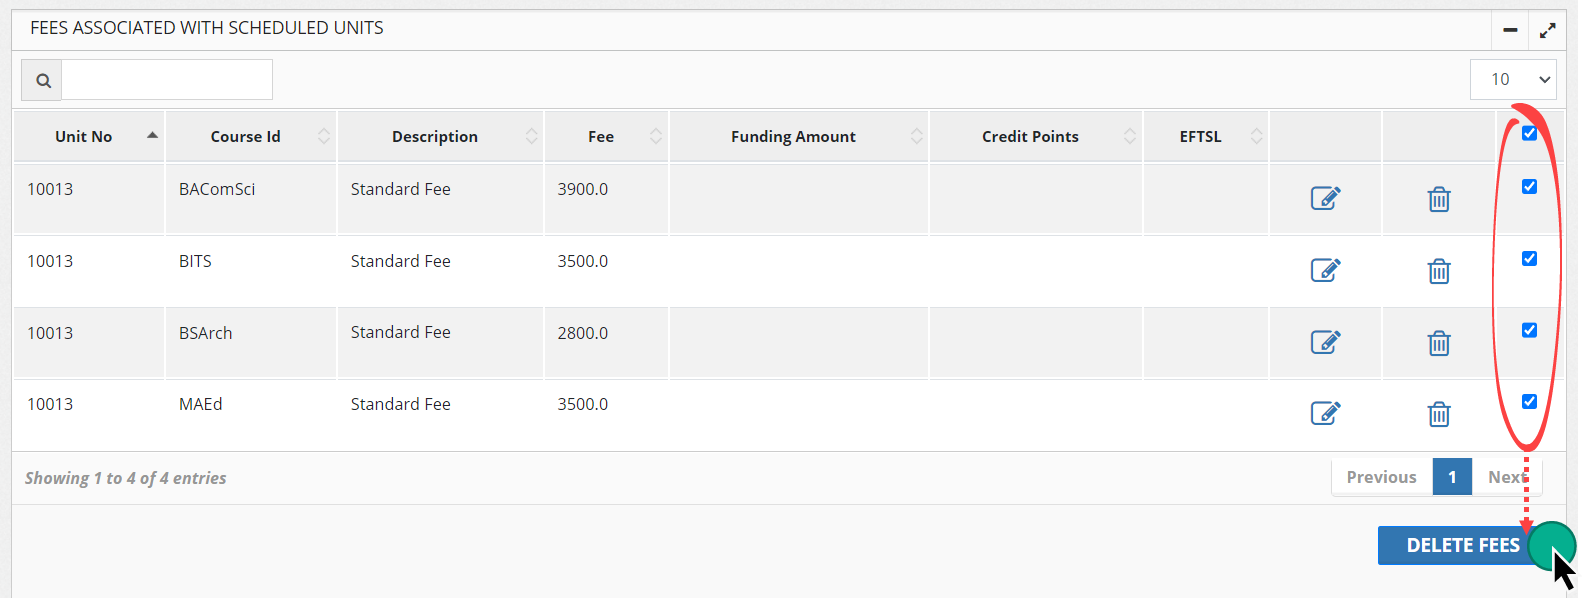The width and height of the screenshot is (1583, 598).
Task: Click trash icon for BSArch row
Action: pyautogui.click(x=1438, y=343)
